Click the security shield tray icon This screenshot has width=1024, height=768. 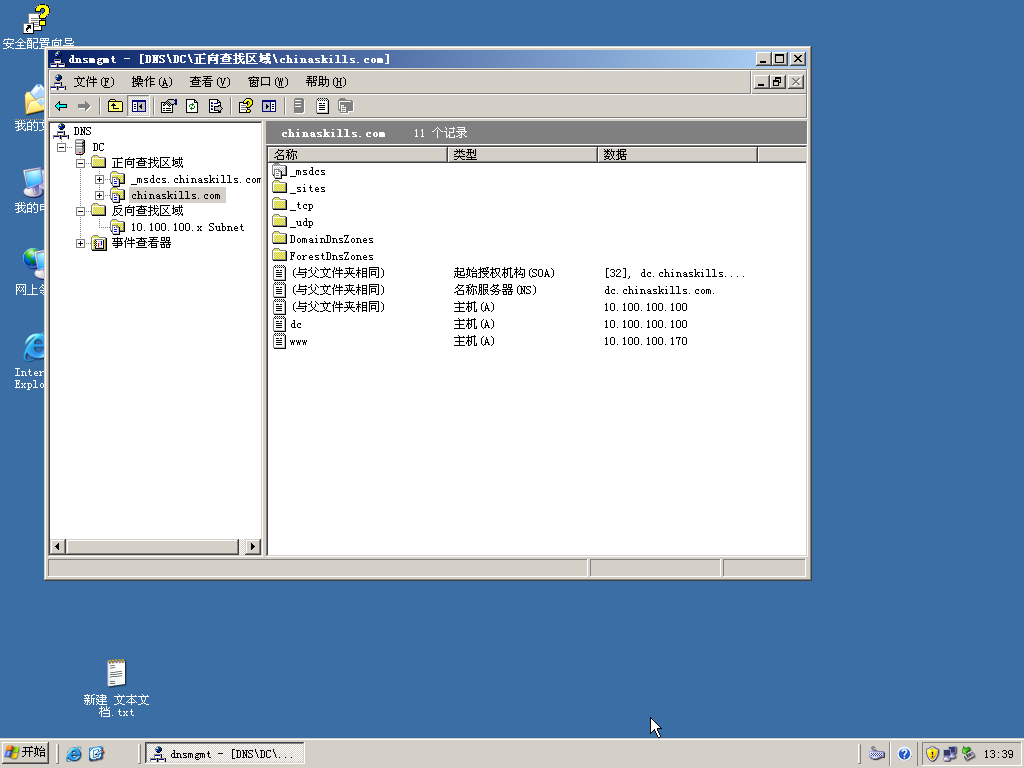(932, 754)
